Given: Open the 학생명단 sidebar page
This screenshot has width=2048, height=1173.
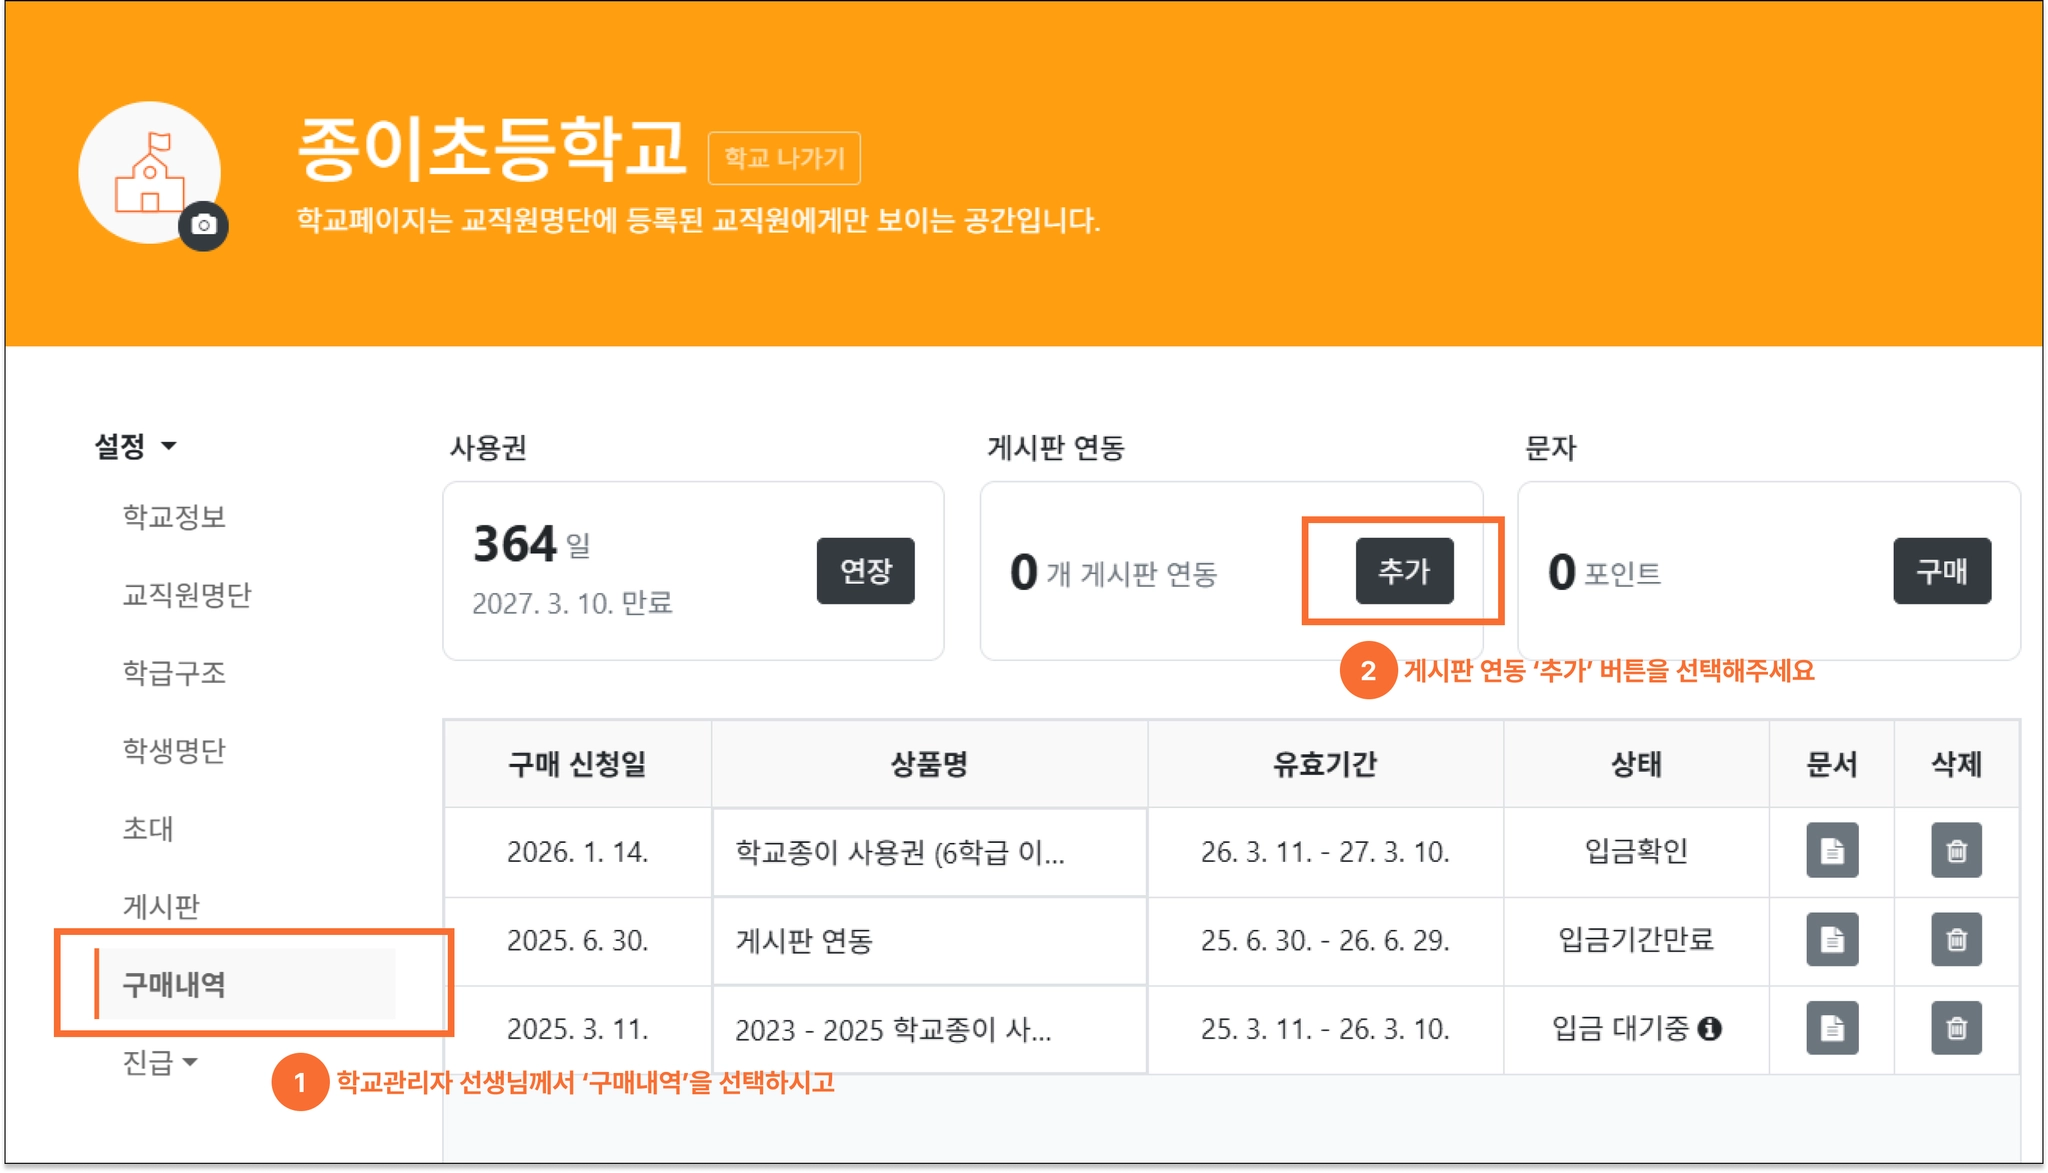Looking at the screenshot, I should coord(174,751).
